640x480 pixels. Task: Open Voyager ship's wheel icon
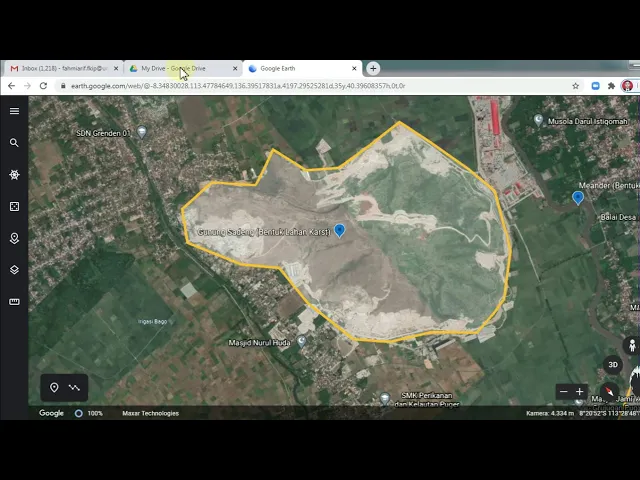click(14, 175)
